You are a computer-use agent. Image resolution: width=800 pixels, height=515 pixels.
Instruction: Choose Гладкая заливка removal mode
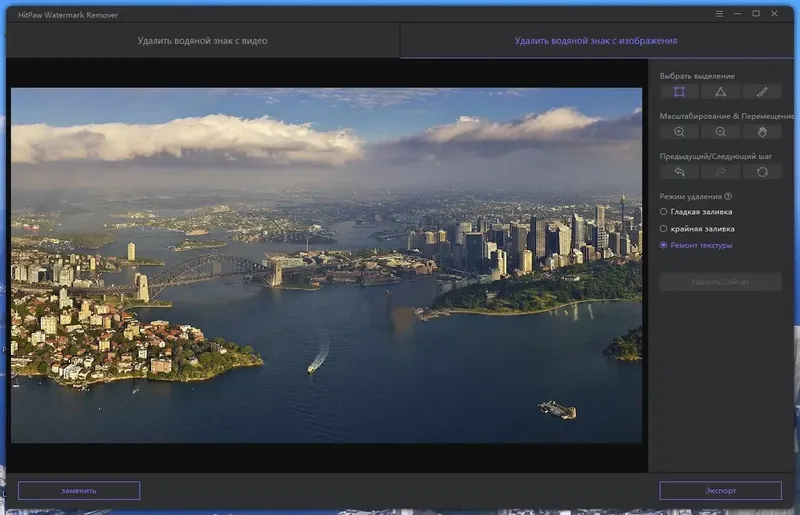point(696,212)
